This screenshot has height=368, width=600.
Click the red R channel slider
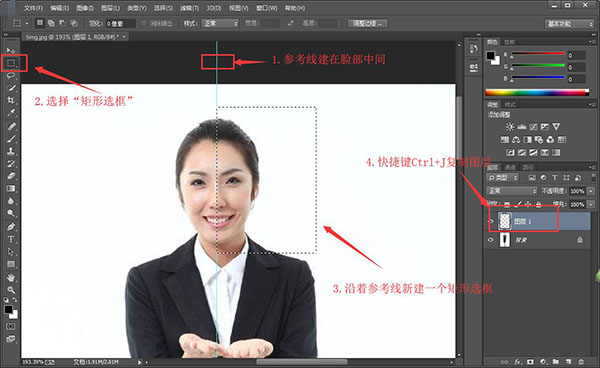tap(538, 54)
